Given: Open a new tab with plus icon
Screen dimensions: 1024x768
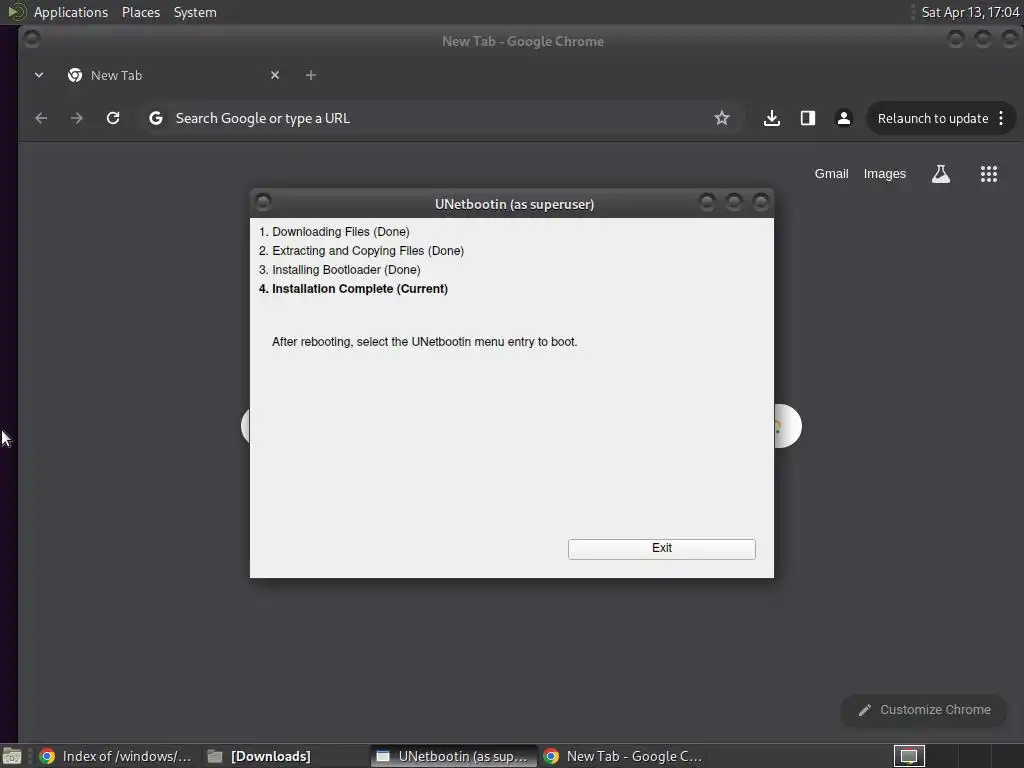Looking at the screenshot, I should coord(311,75).
